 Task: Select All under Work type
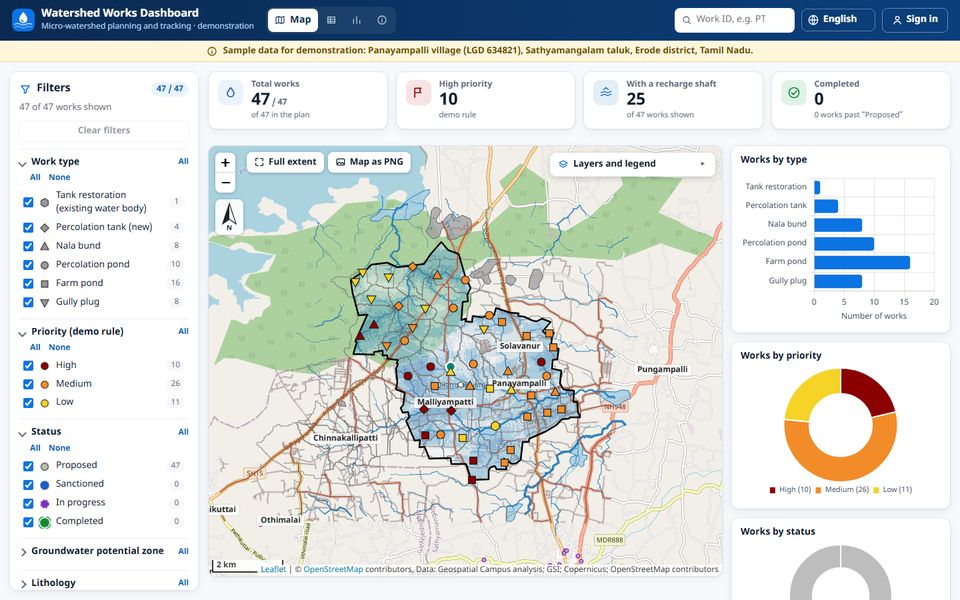(36, 178)
